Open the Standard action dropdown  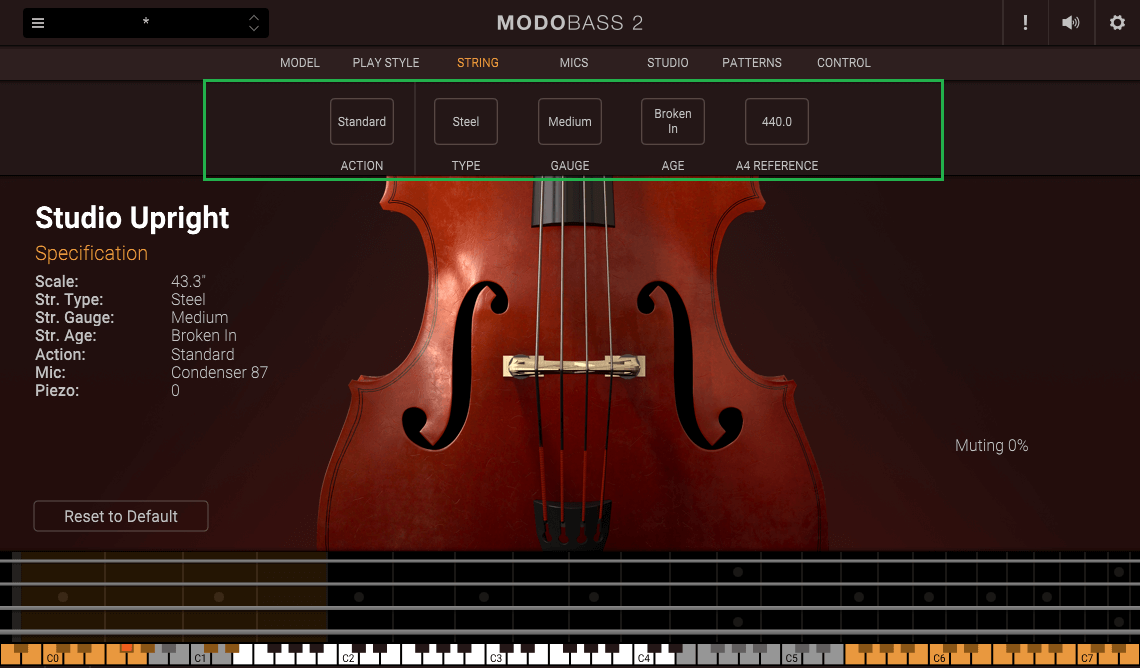tap(361, 121)
